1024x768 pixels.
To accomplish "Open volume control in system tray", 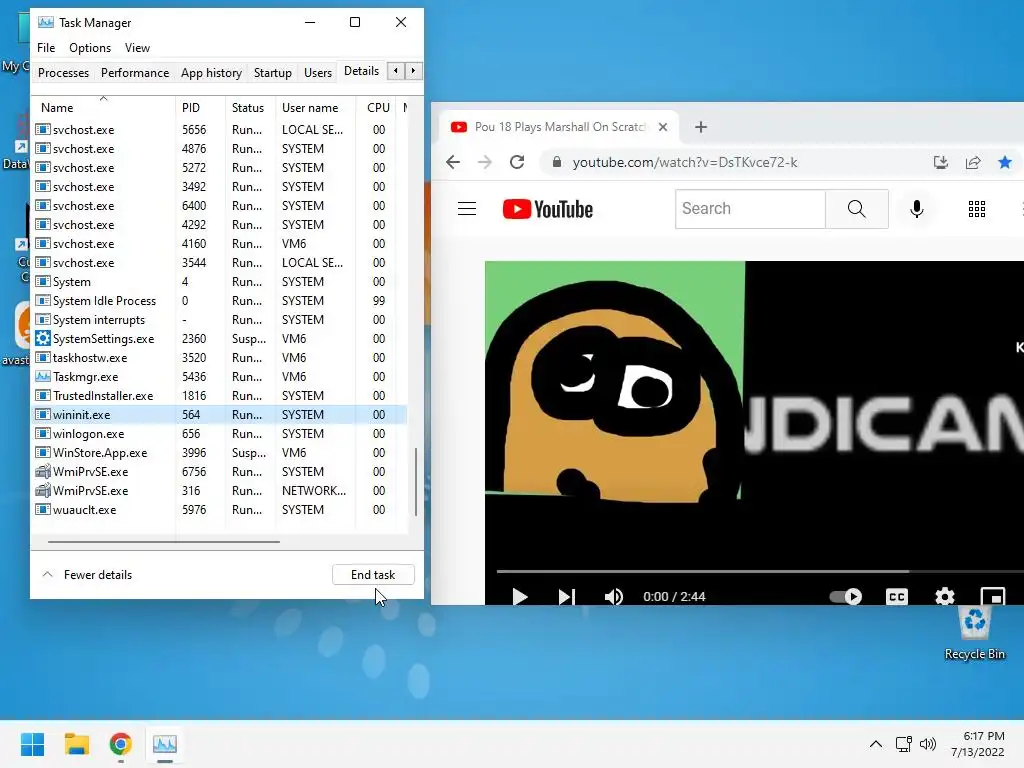I will coord(927,744).
